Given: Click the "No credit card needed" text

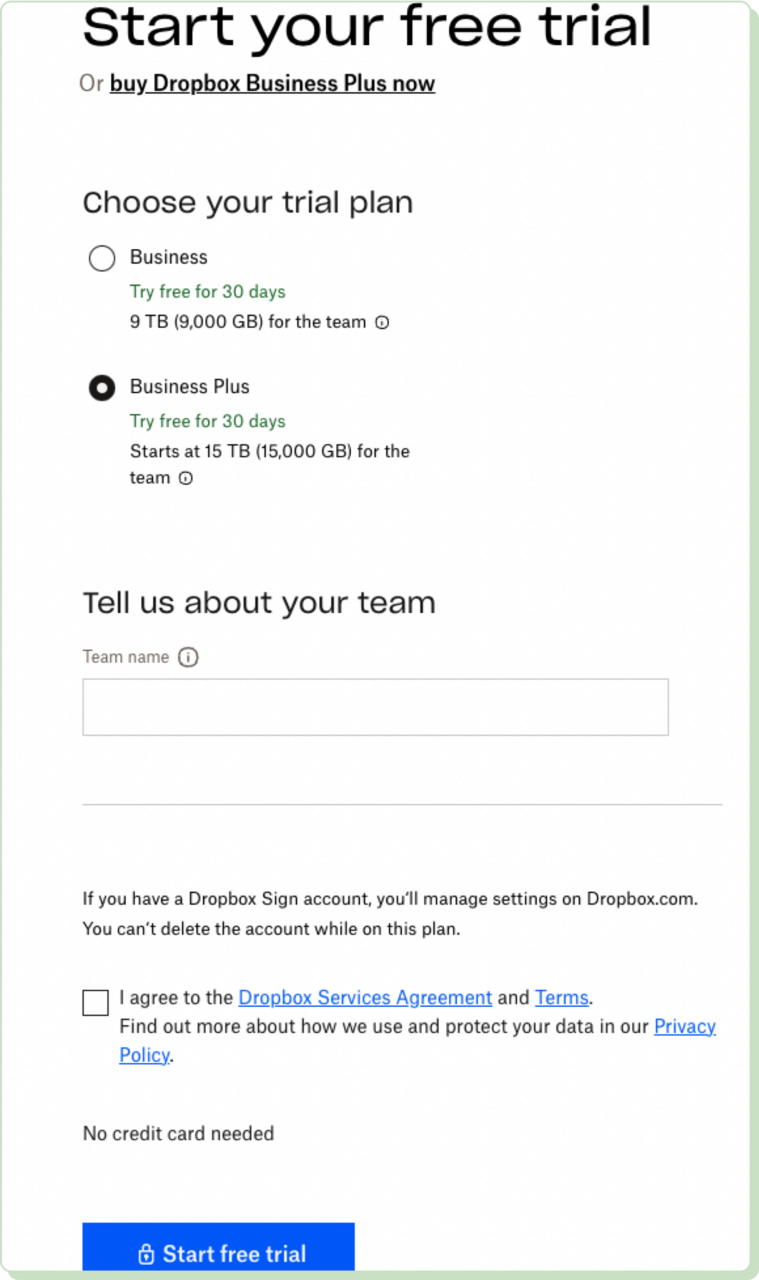Looking at the screenshot, I should pos(178,1133).
